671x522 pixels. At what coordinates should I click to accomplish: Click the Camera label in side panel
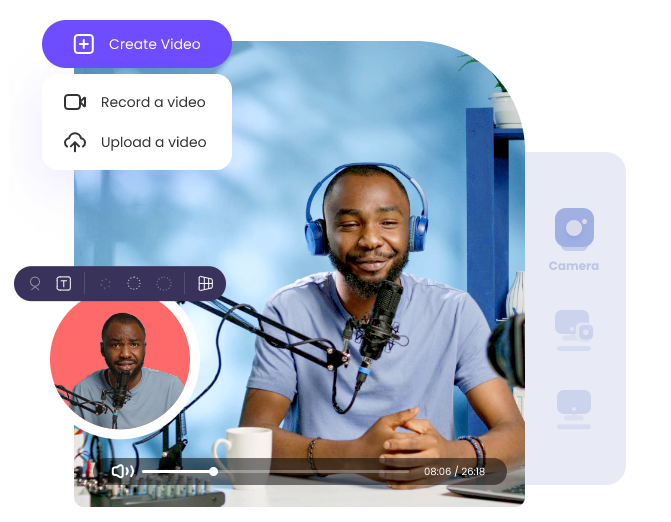click(x=574, y=266)
